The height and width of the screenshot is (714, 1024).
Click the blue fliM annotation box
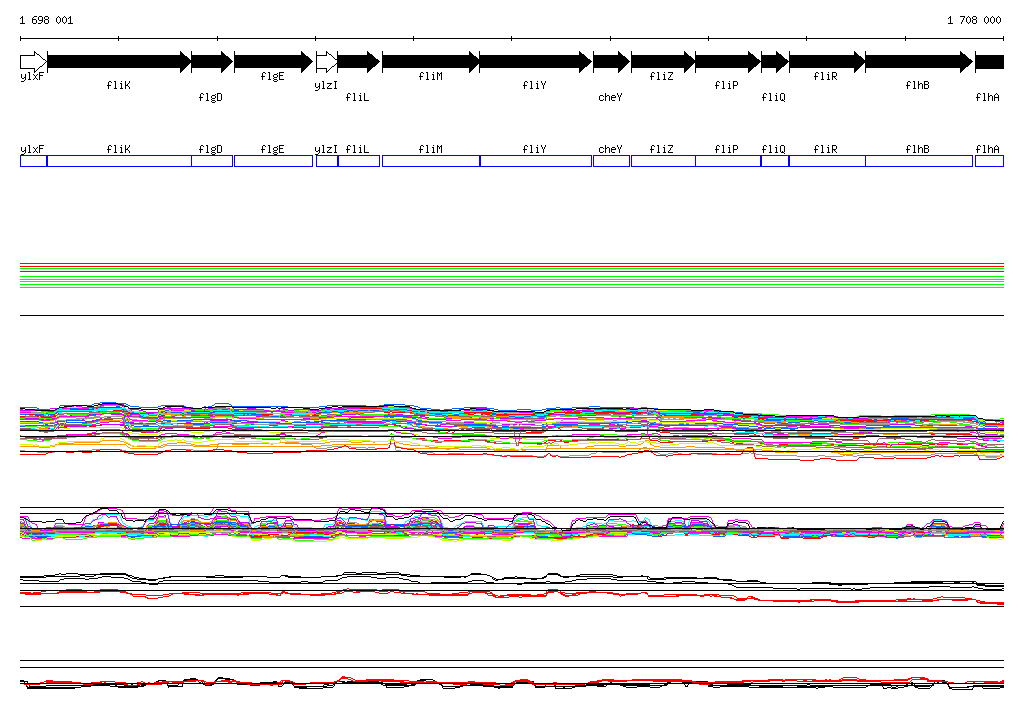pyautogui.click(x=431, y=161)
